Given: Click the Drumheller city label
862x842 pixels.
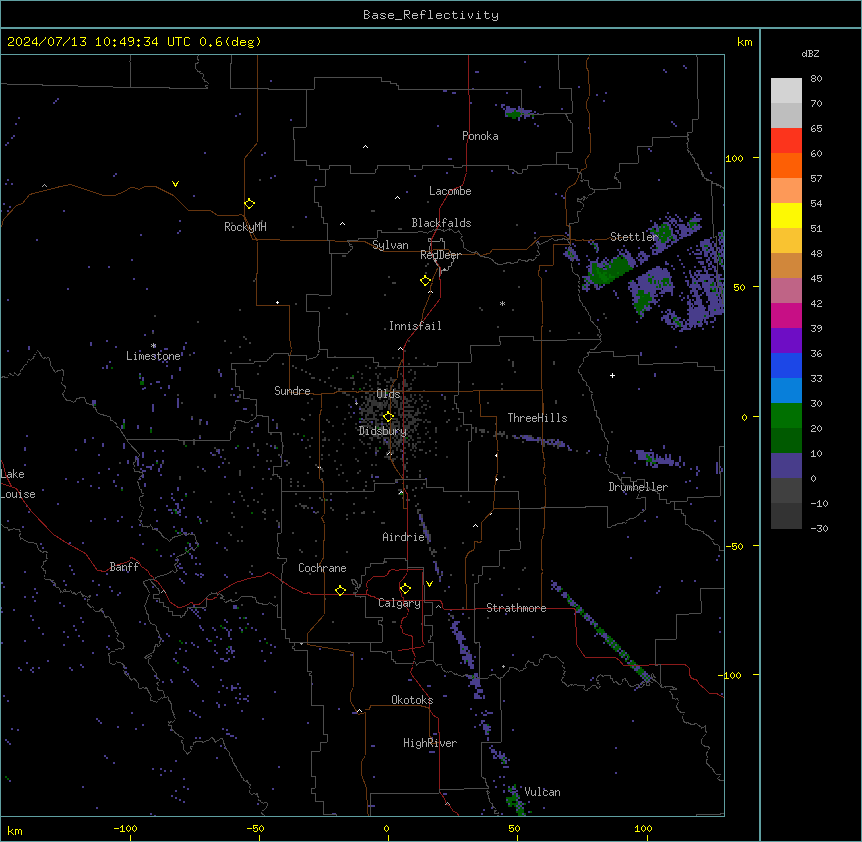Looking at the screenshot, I should click(638, 487).
